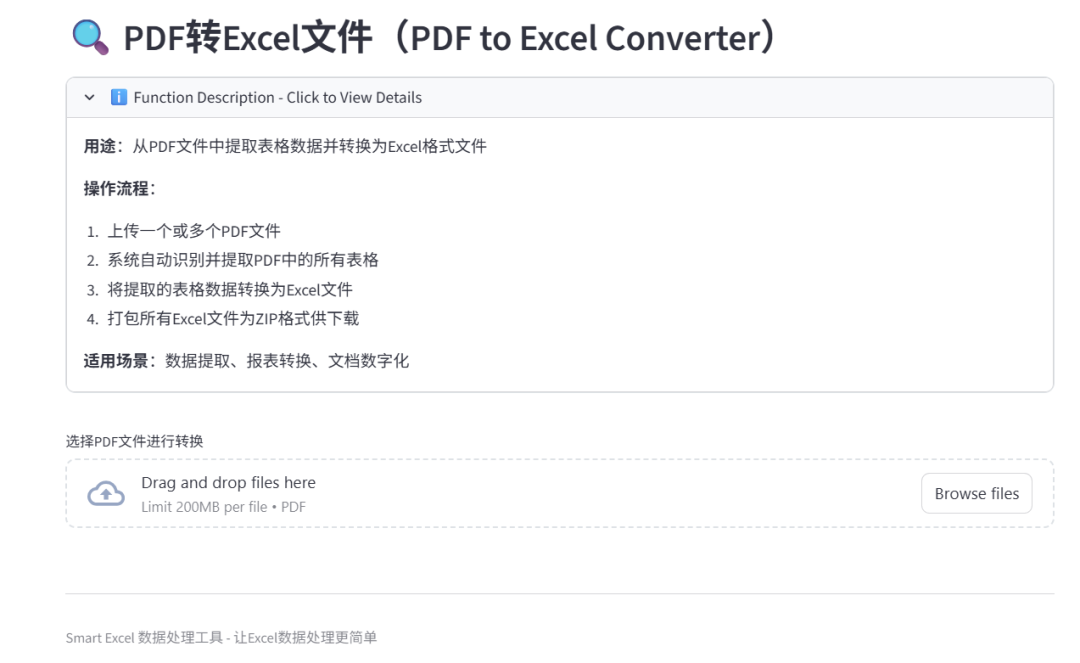Click the Smart Excel footer text
The height and width of the screenshot is (663, 1080).
(221, 638)
